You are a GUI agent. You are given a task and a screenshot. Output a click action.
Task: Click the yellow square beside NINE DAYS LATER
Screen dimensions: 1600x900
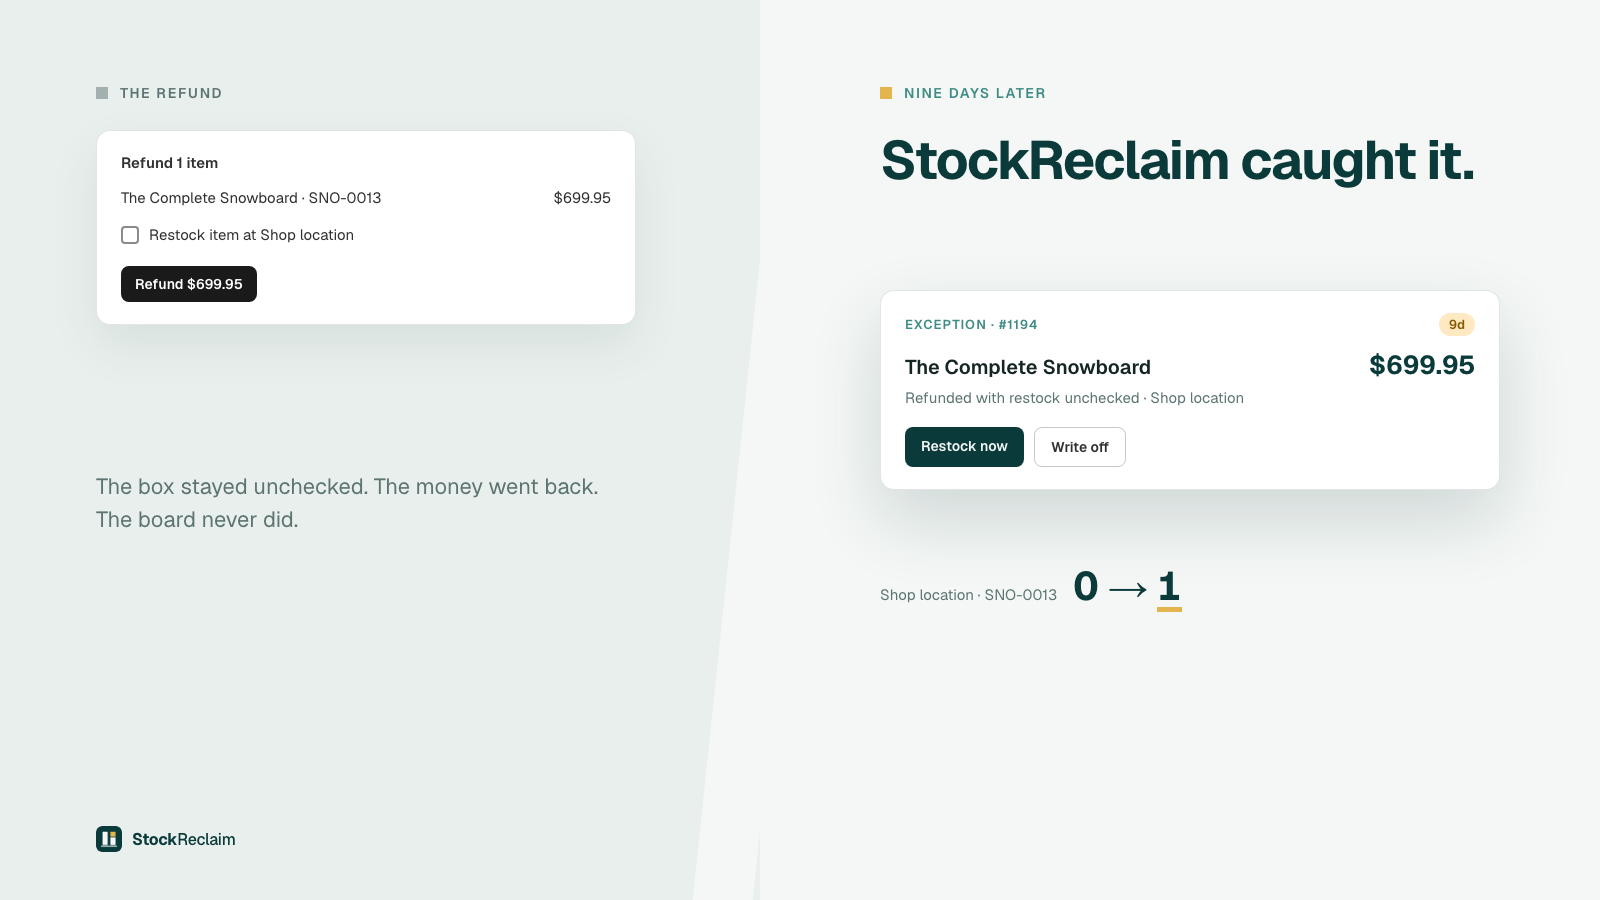886,93
